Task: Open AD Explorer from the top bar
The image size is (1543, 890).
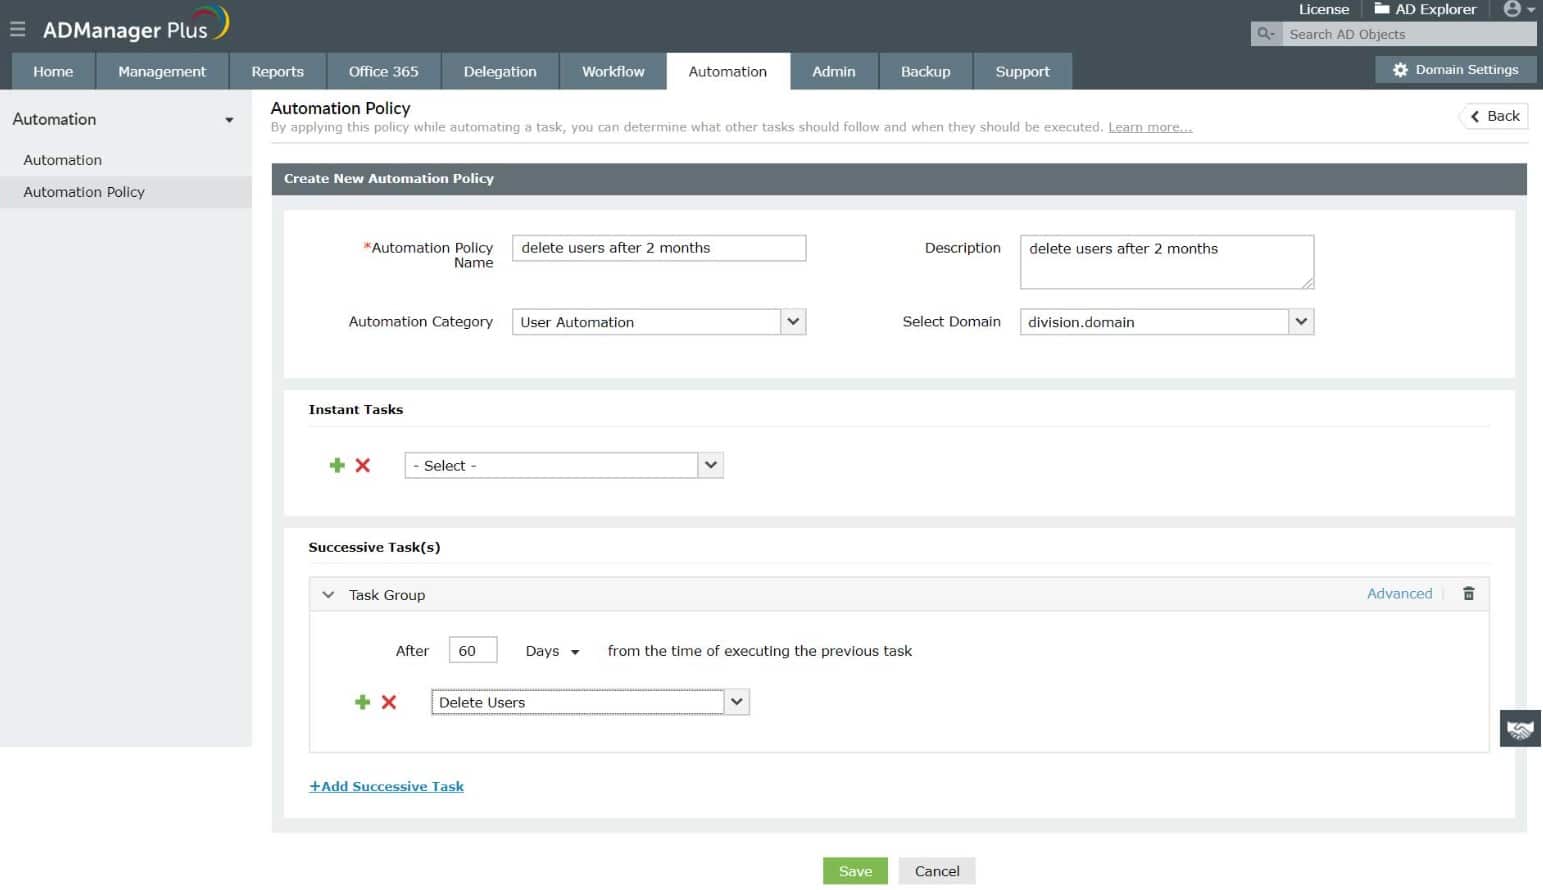Action: point(1424,9)
